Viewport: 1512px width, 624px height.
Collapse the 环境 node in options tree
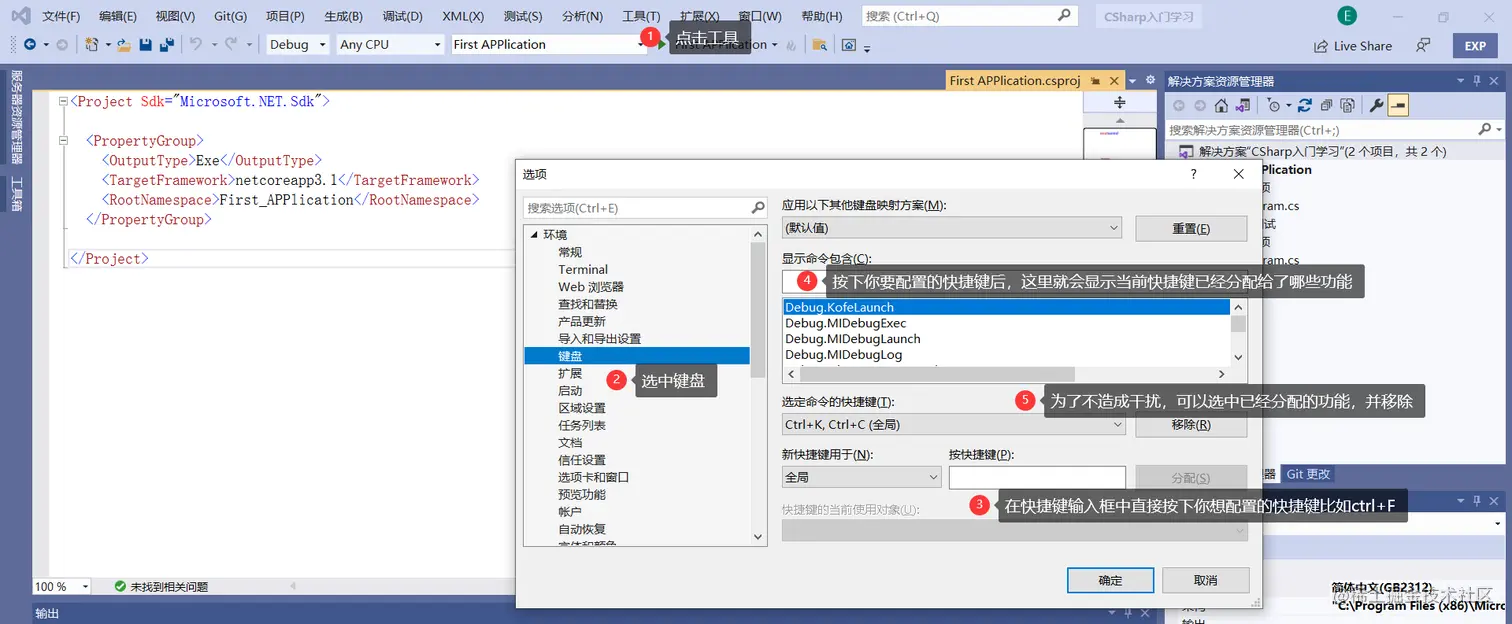click(534, 235)
